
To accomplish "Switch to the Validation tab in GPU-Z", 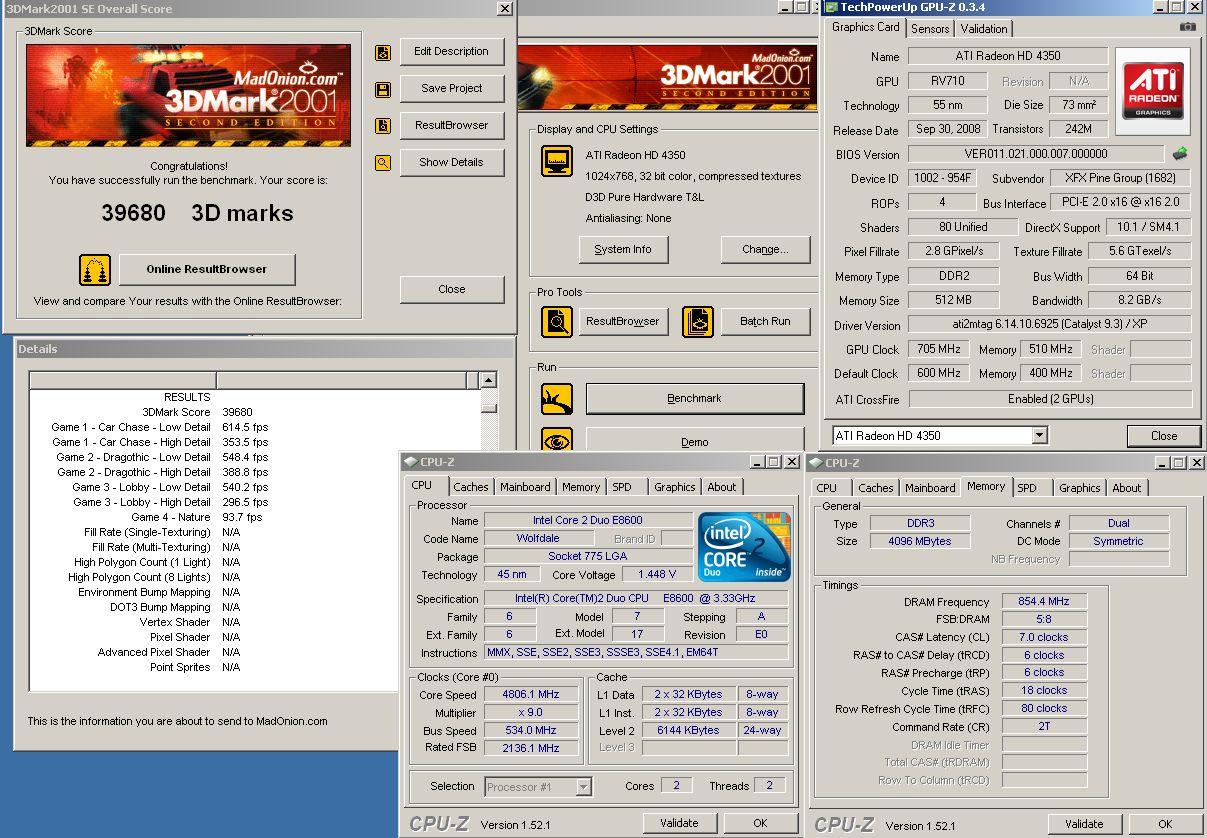I will point(984,29).
